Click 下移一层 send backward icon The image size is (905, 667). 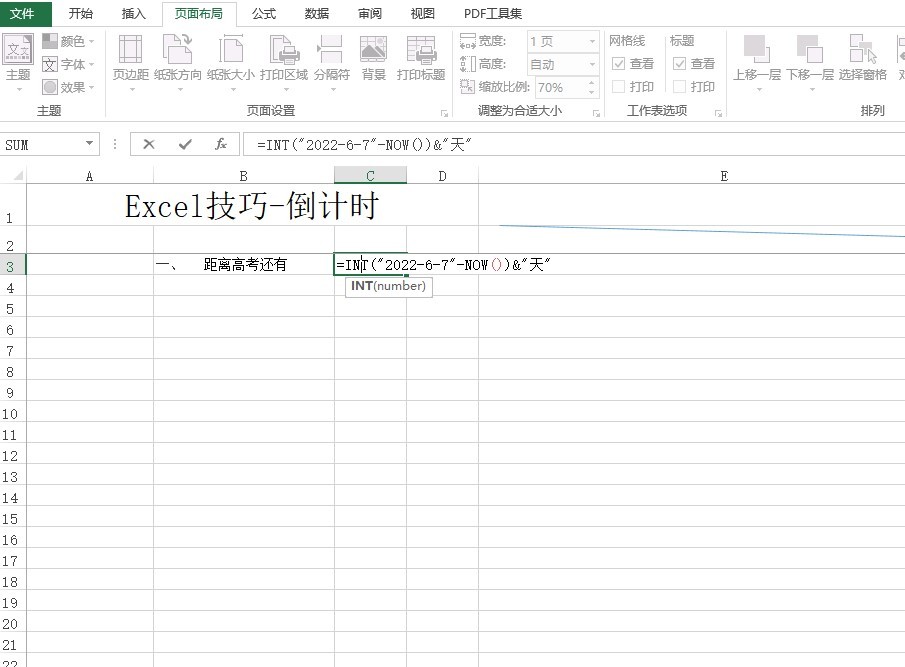810,50
